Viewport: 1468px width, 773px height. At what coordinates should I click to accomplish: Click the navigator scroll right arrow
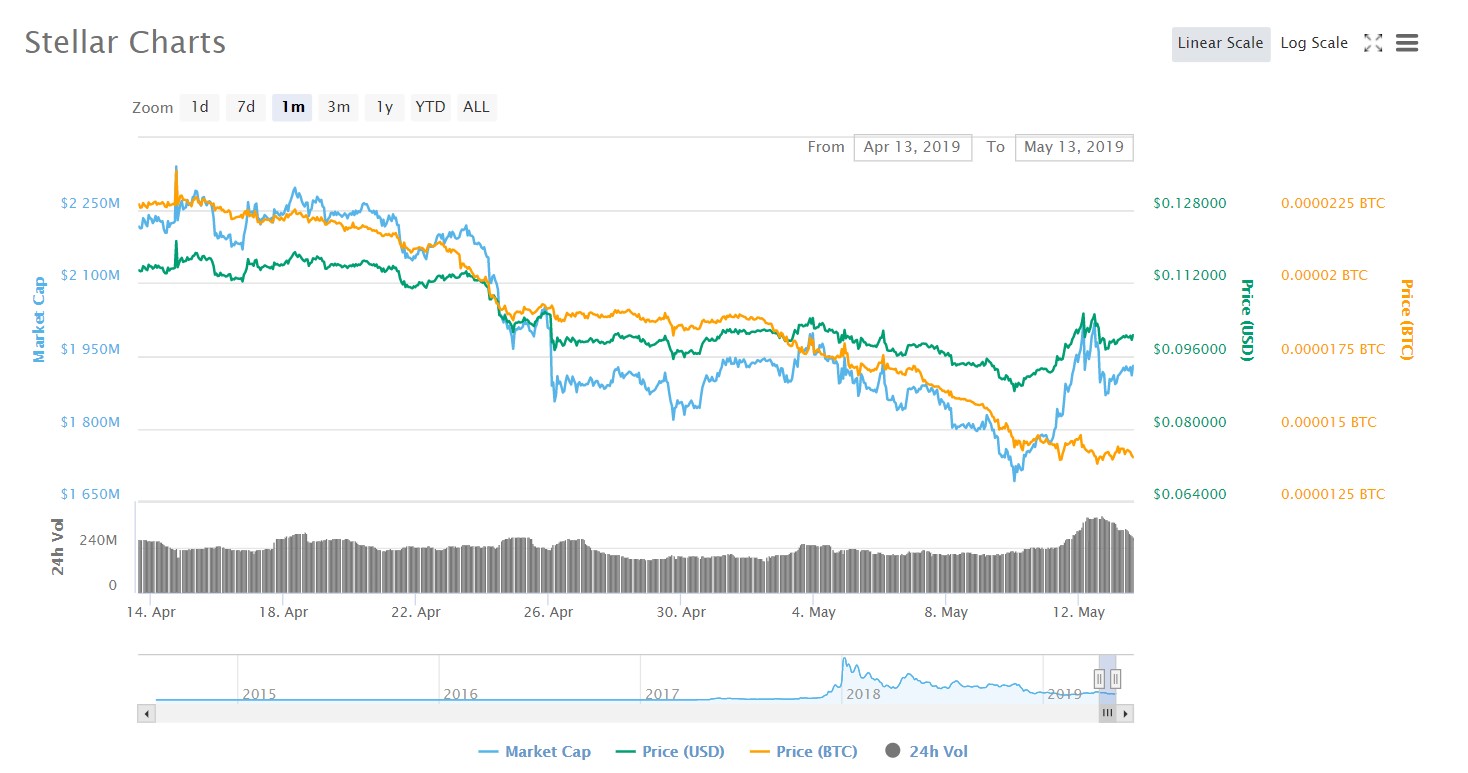1125,714
